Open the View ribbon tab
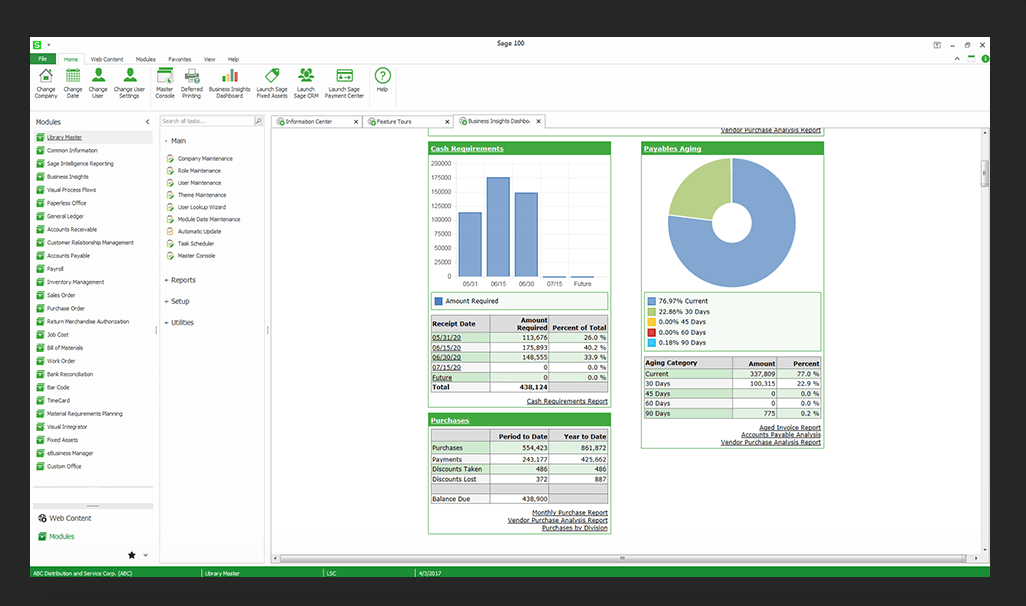The image size is (1026, 606). point(209,59)
